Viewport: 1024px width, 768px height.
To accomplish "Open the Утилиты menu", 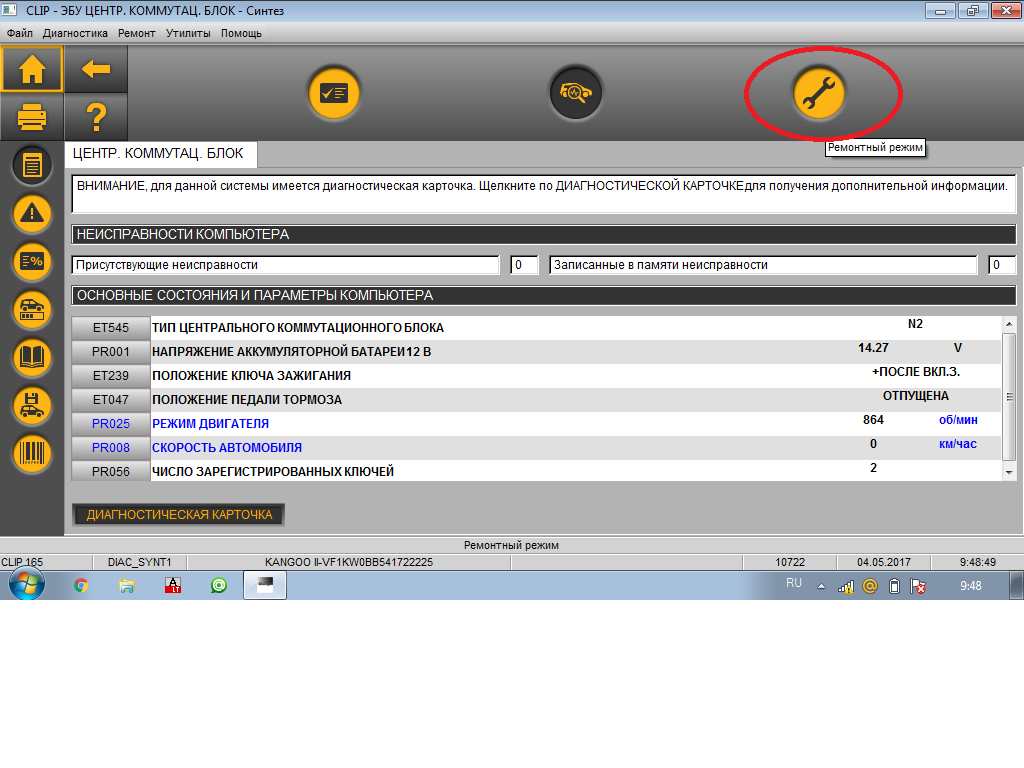I will (188, 33).
